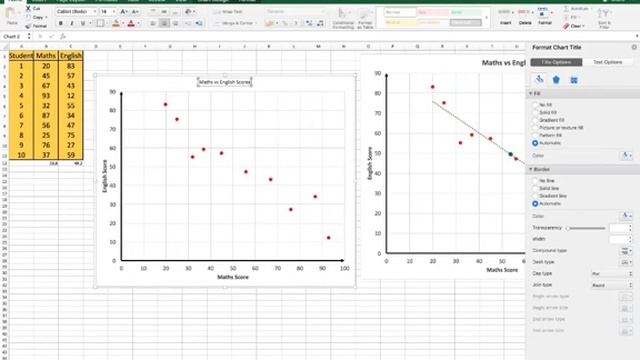Click the Format painter brush

[x=28, y=26]
